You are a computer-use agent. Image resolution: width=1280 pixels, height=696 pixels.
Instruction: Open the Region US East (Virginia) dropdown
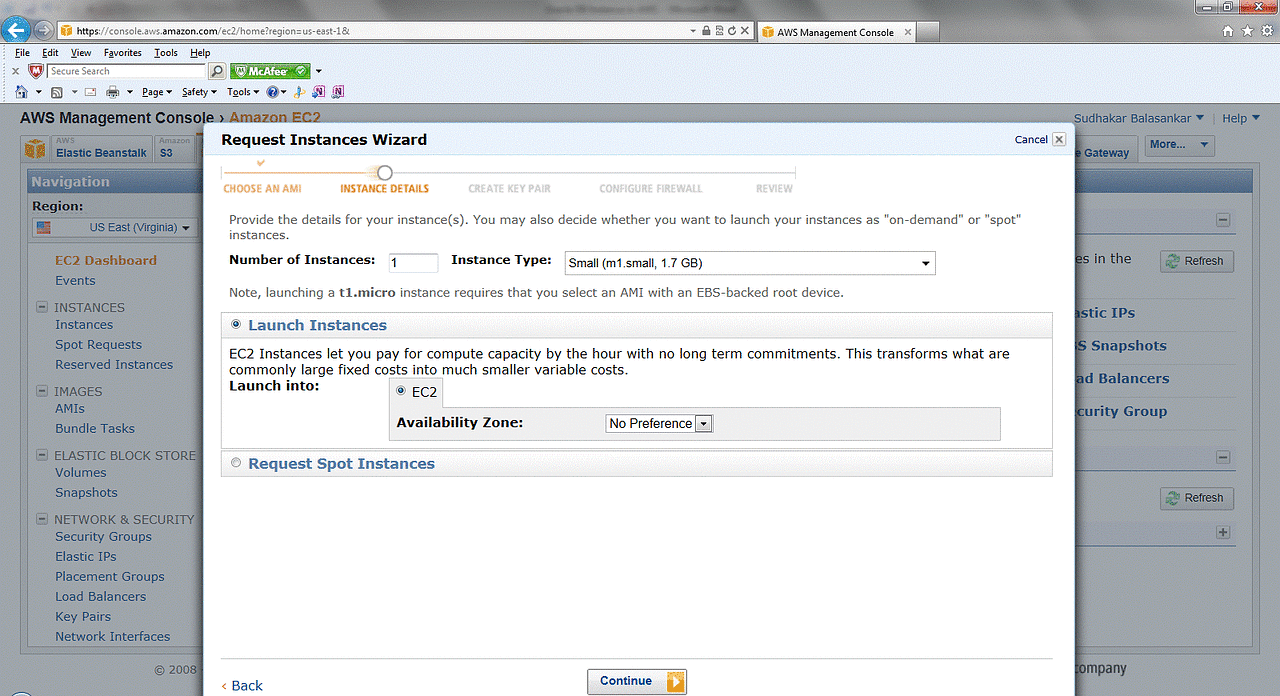tap(114, 227)
